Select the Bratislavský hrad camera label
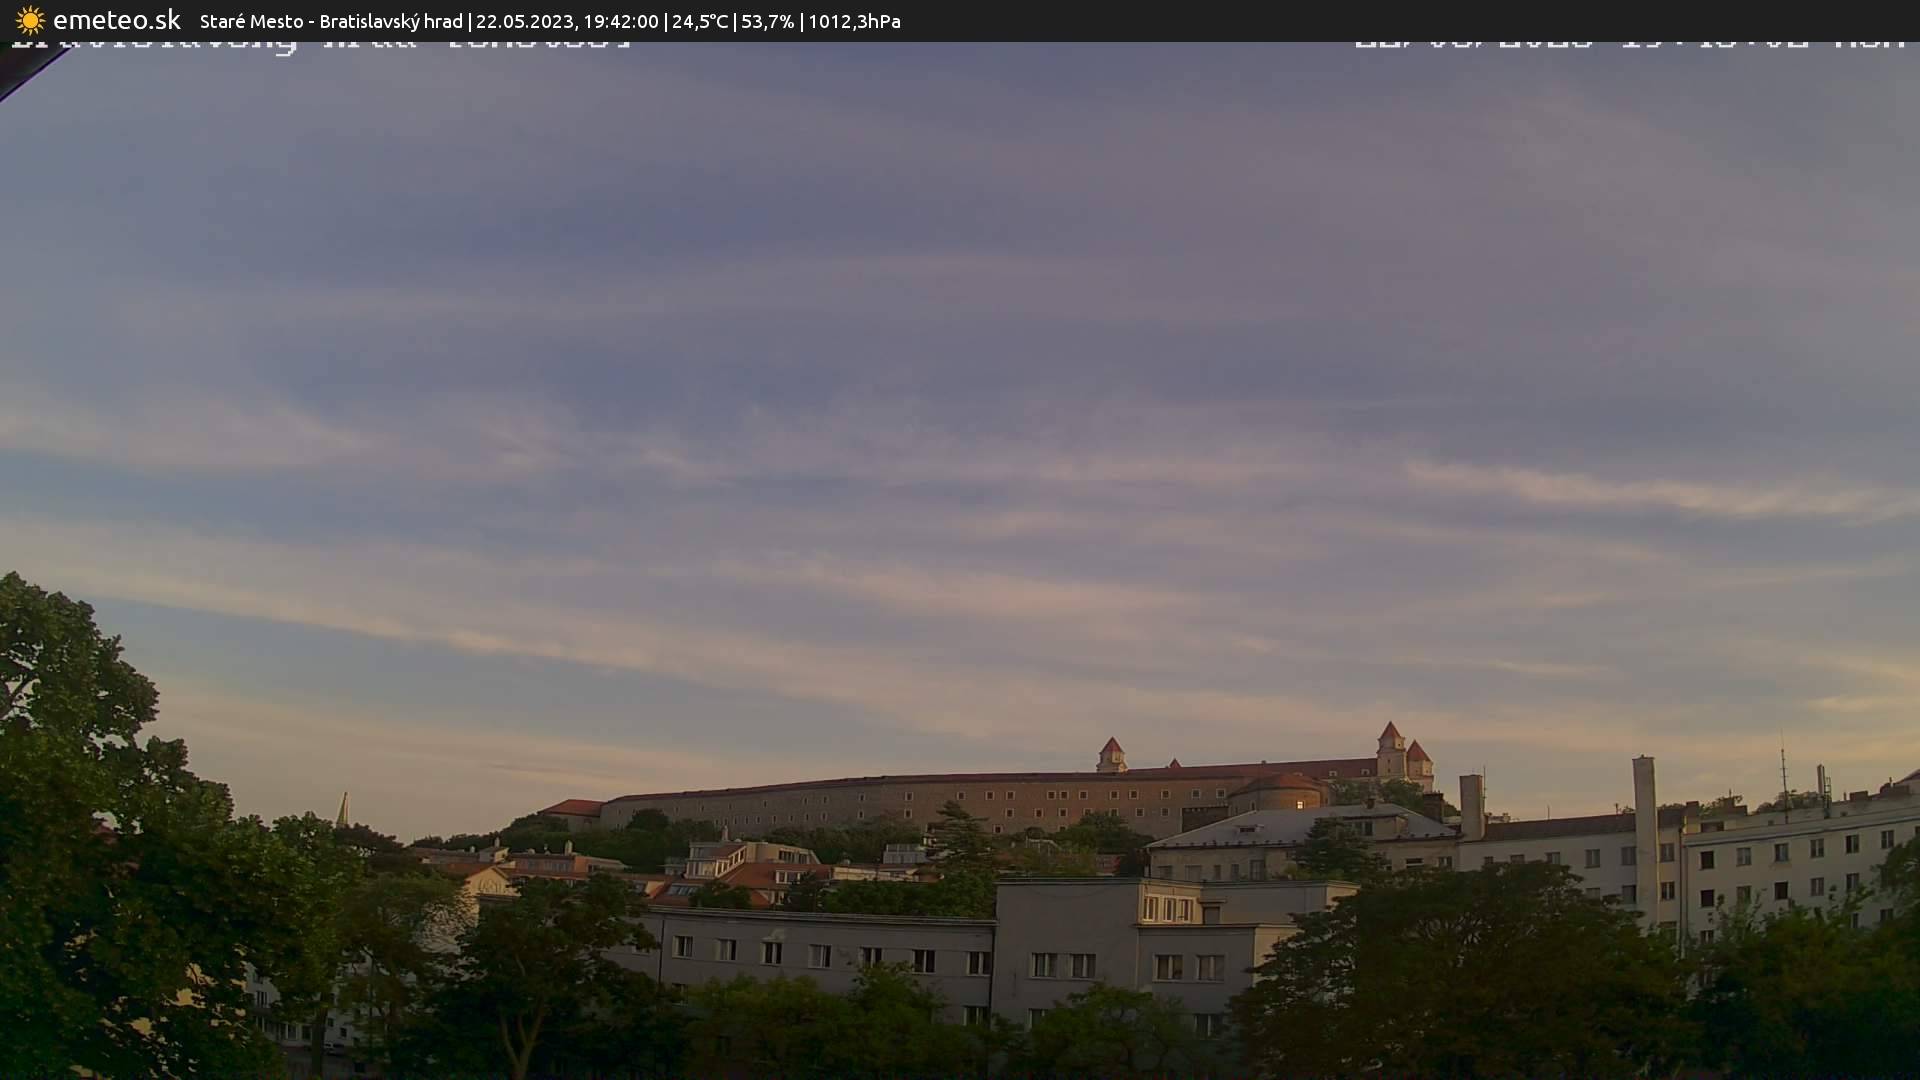Image resolution: width=1920 pixels, height=1080 pixels. click(x=392, y=20)
